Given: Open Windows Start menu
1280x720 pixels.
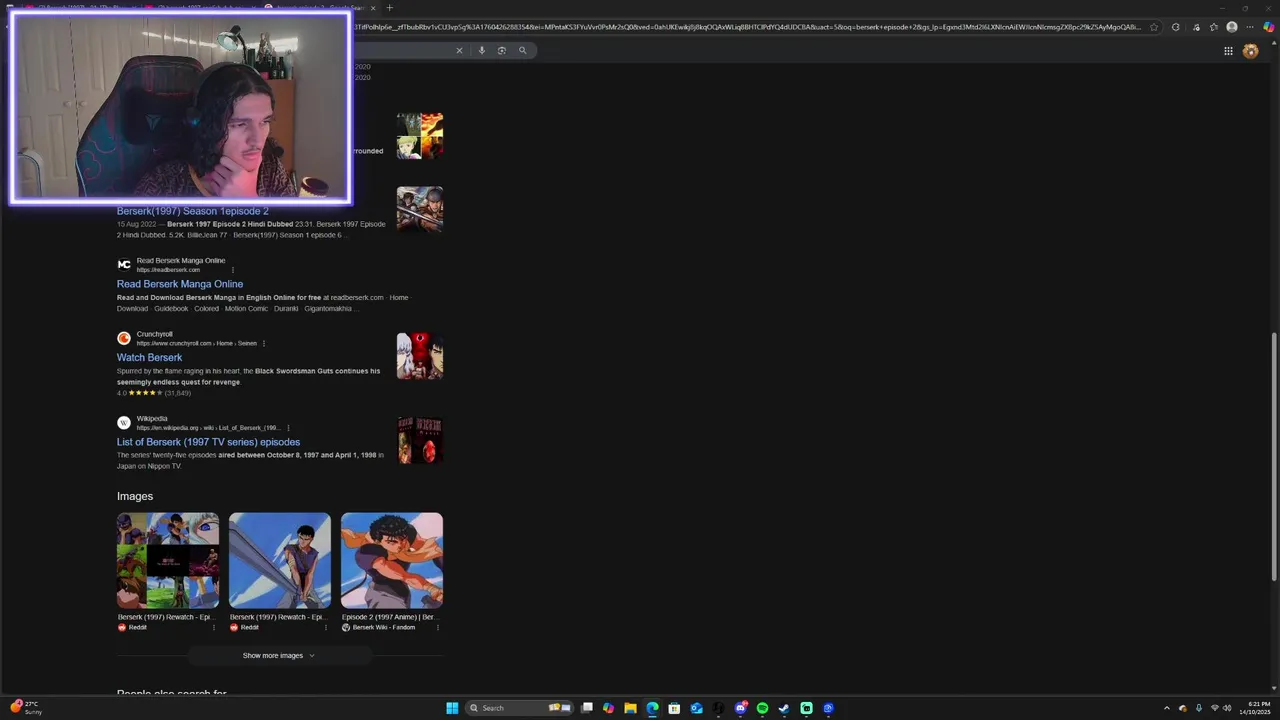Looking at the screenshot, I should (452, 708).
